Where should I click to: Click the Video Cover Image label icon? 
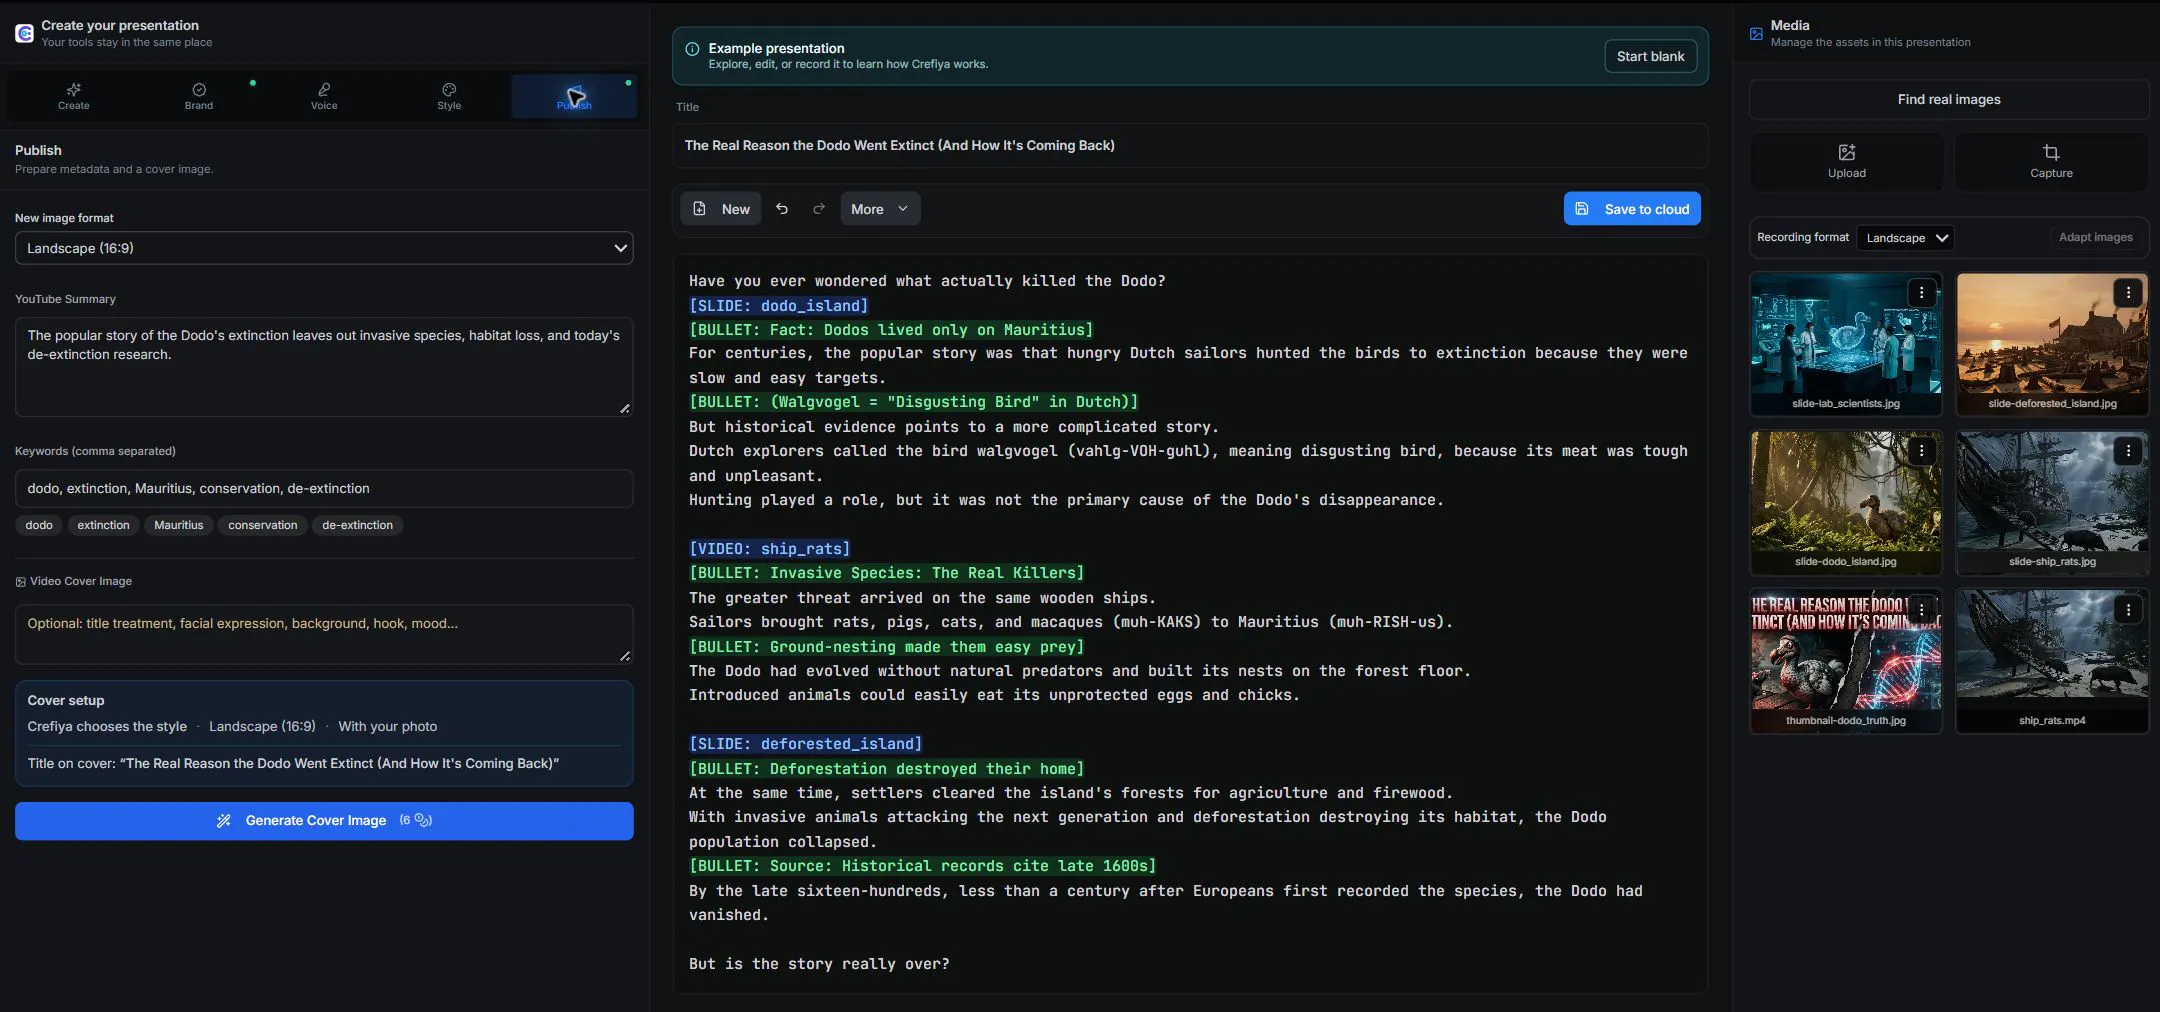click(x=20, y=581)
